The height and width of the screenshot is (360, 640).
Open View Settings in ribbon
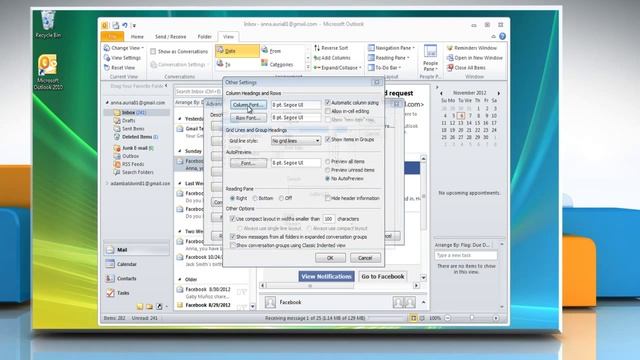(122, 58)
